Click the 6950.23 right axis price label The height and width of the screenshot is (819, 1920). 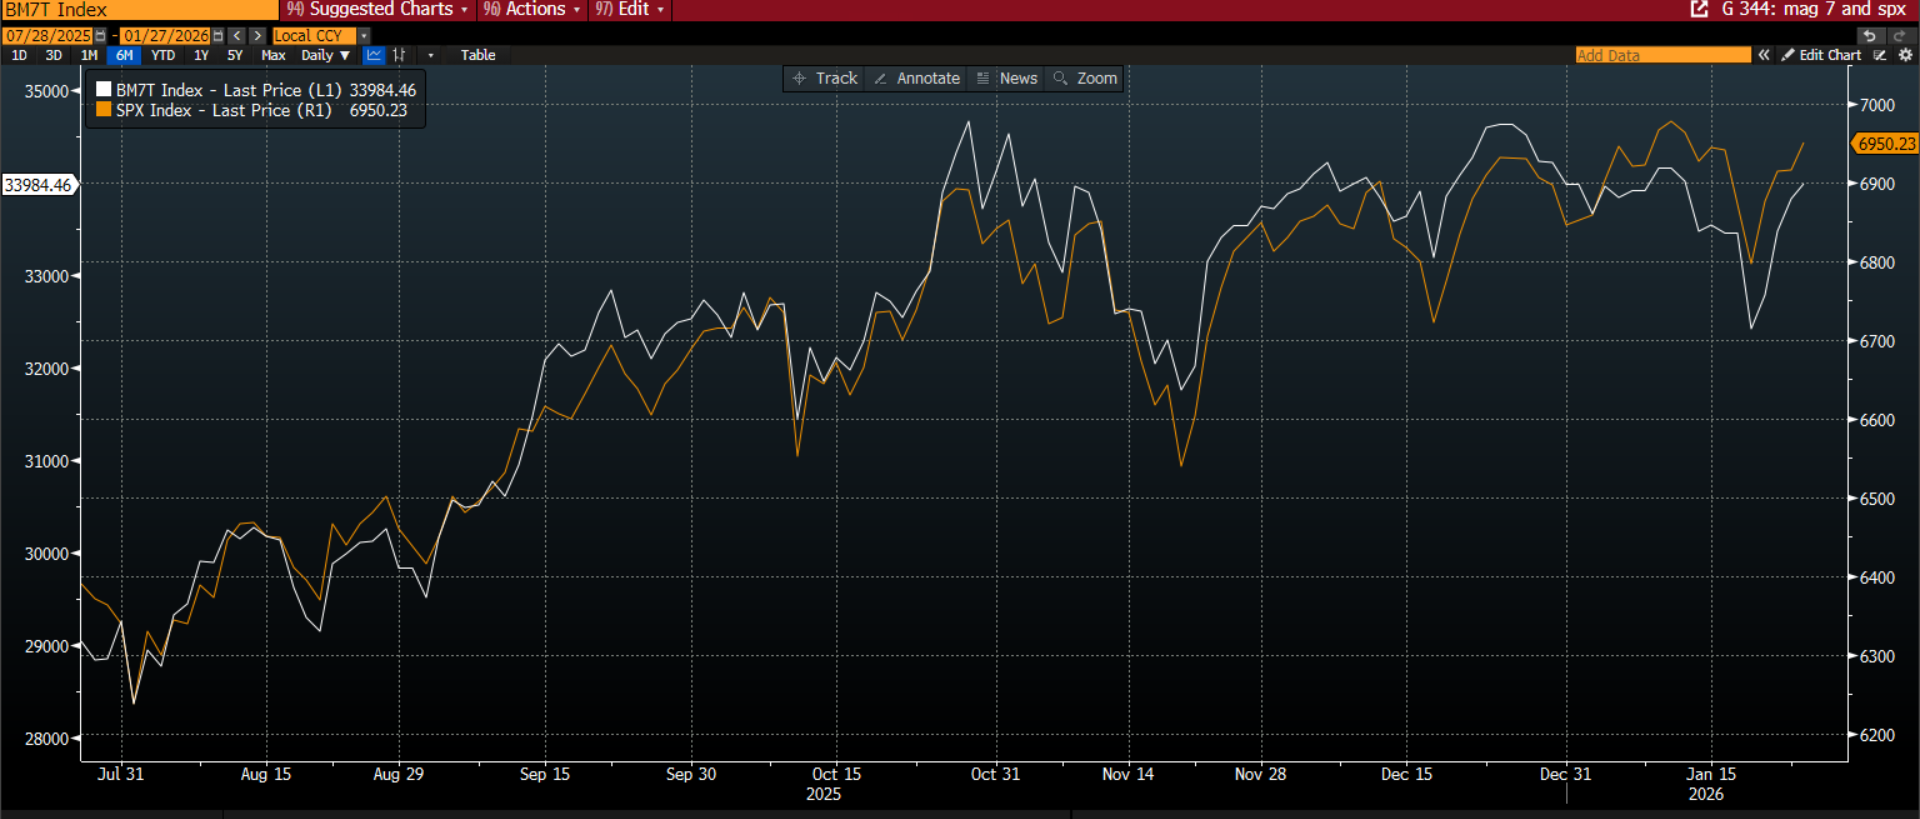click(1887, 144)
